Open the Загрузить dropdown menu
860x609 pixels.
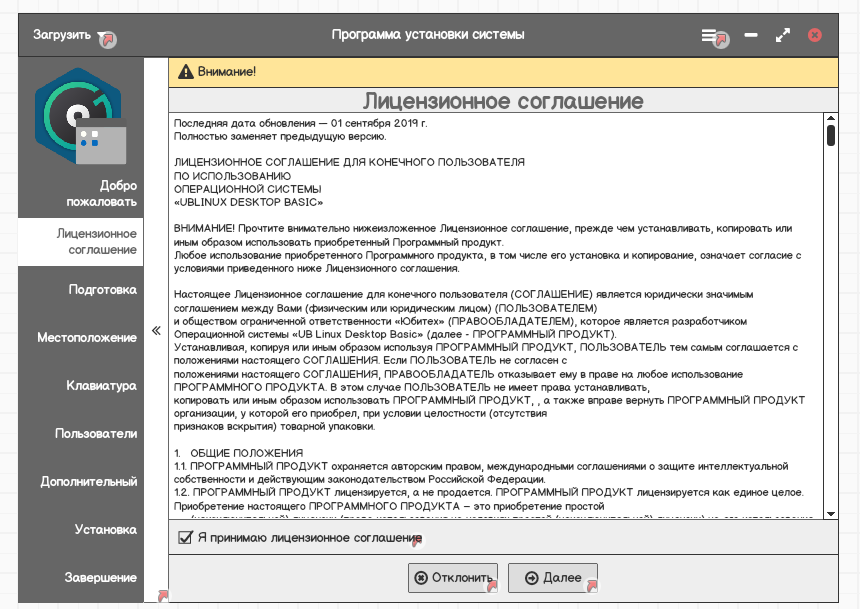coord(67,35)
